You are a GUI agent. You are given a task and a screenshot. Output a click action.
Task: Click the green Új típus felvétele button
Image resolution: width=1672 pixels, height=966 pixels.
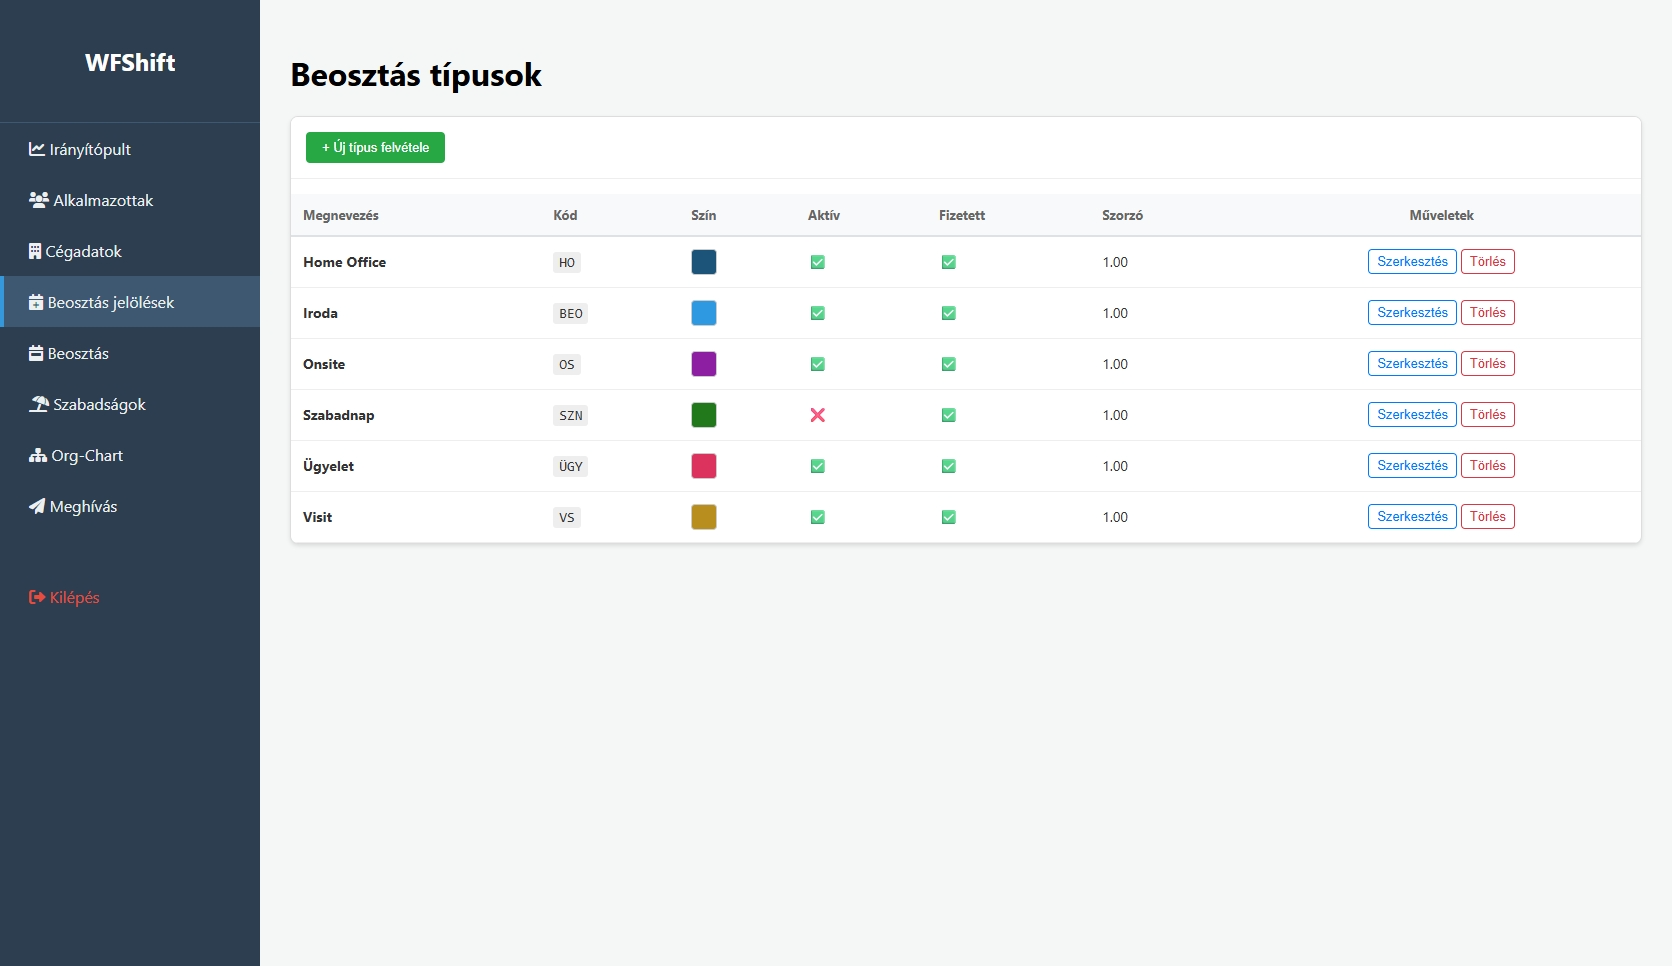click(x=375, y=147)
